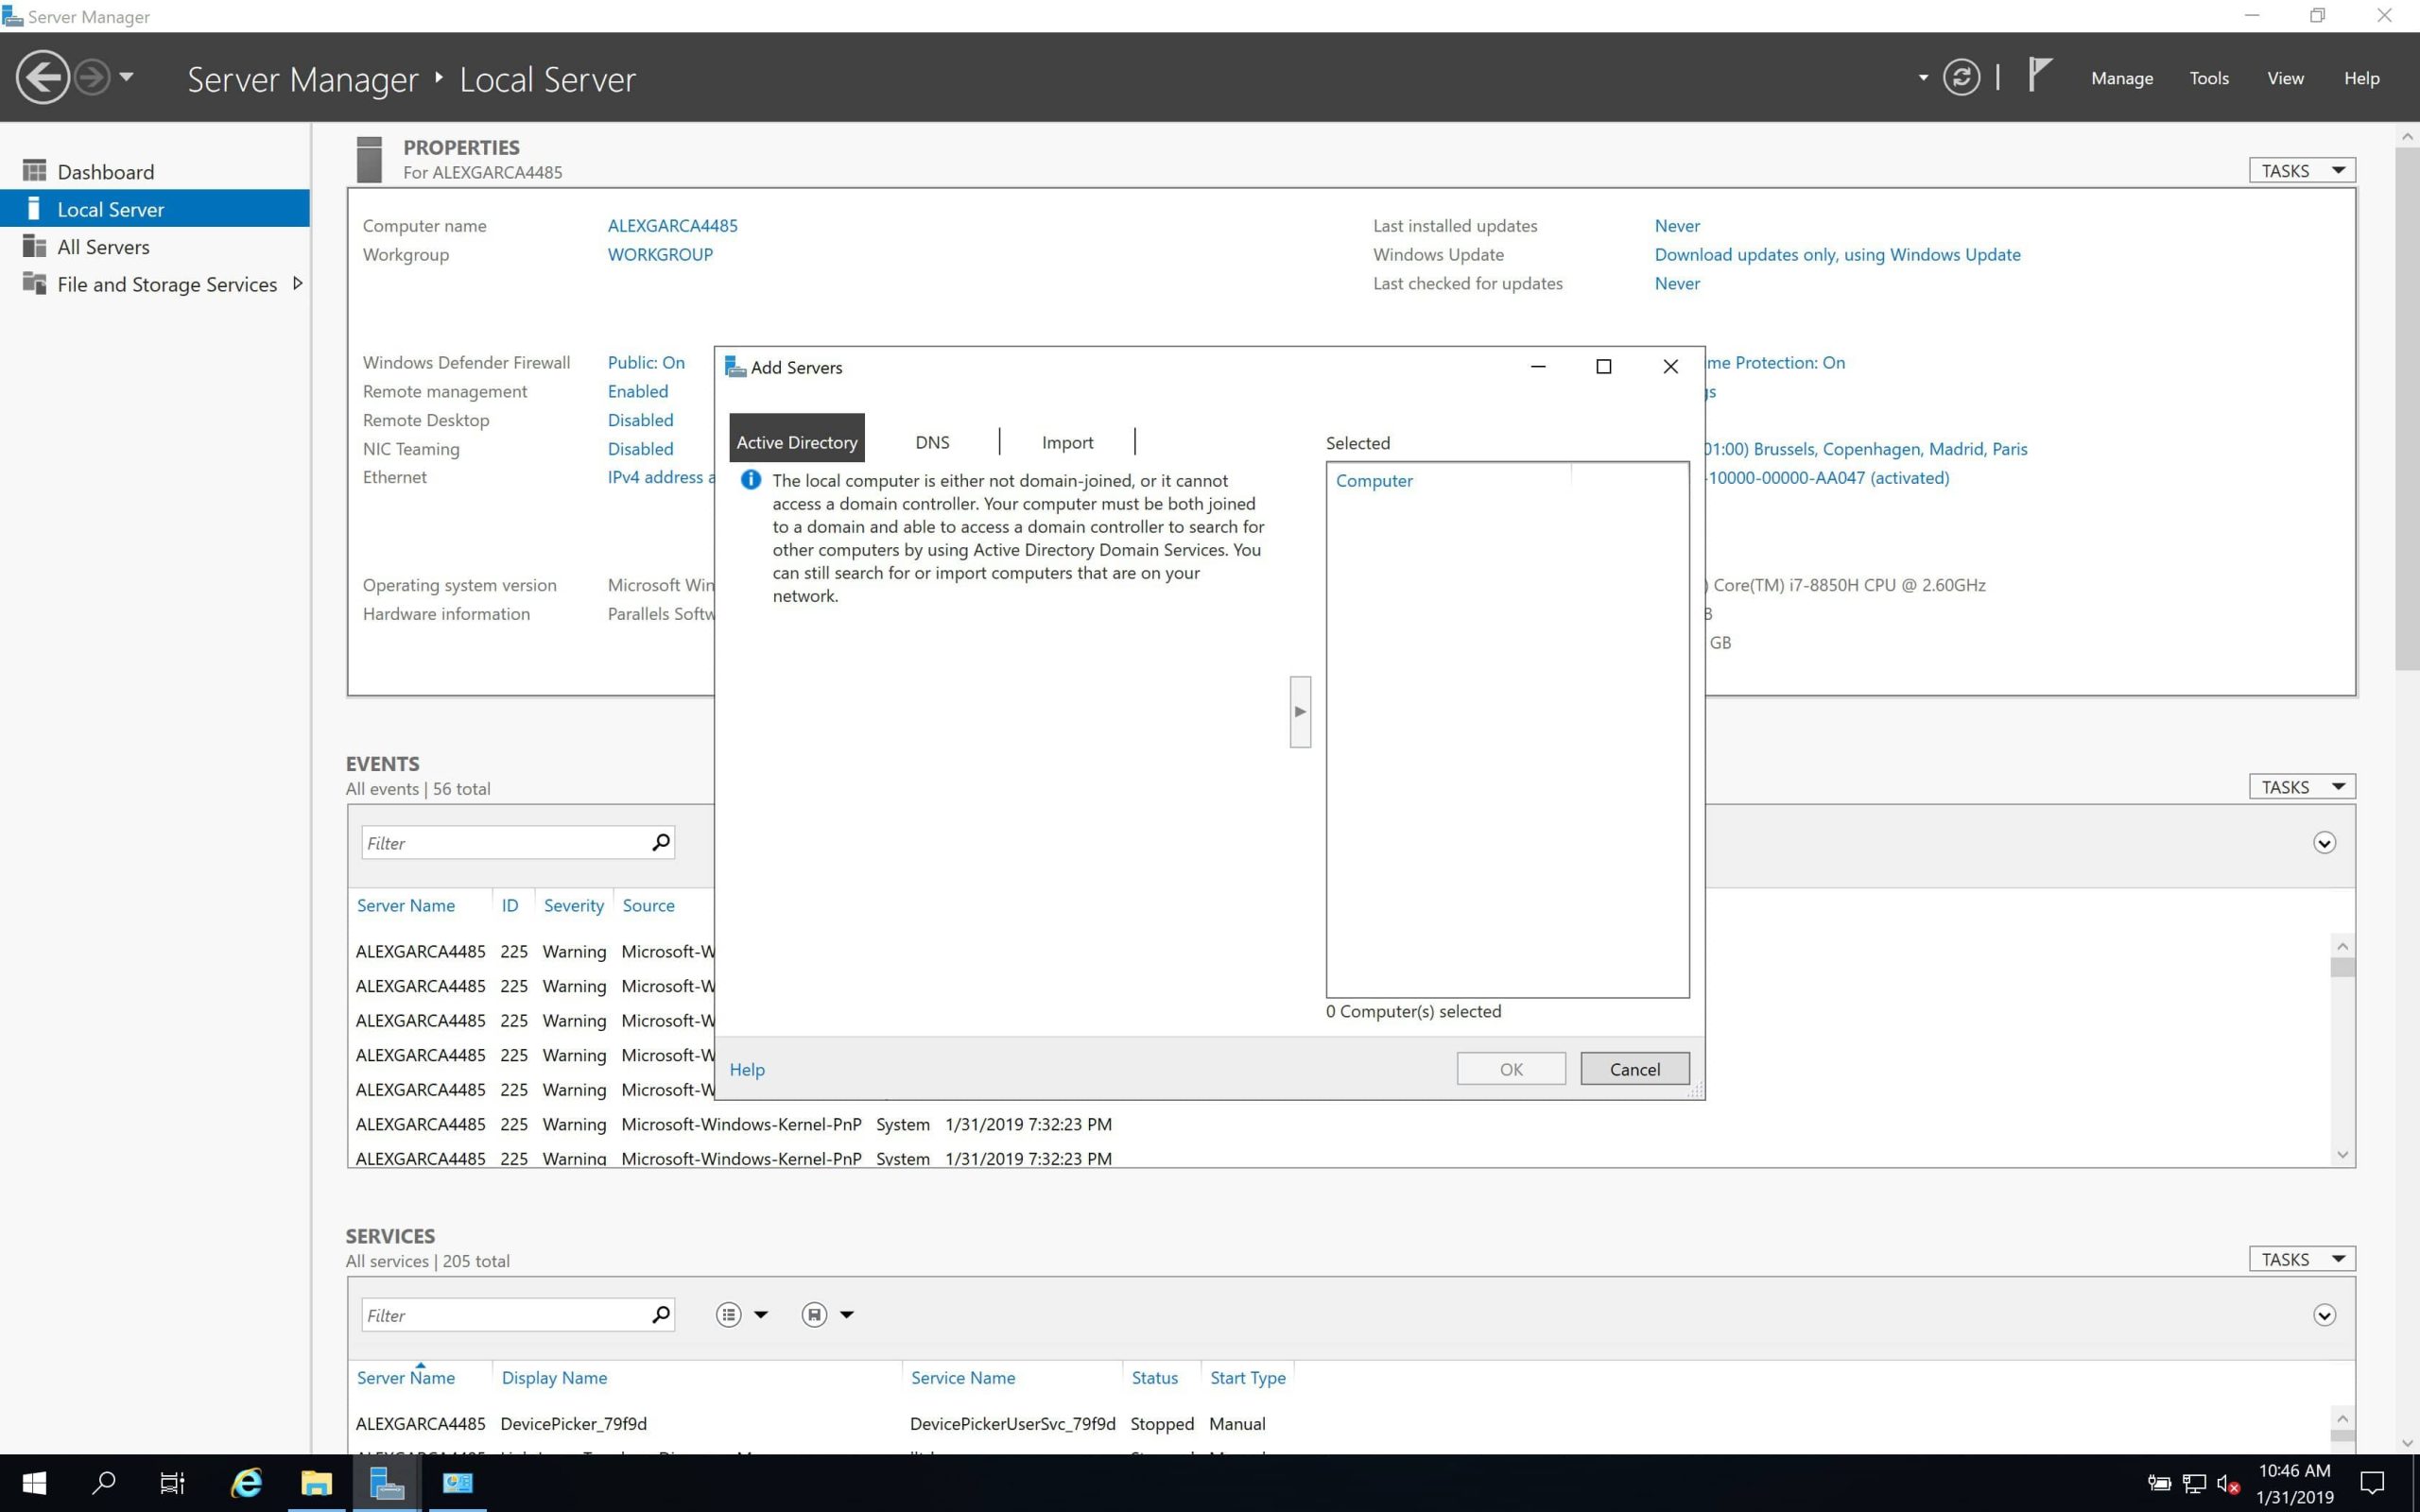Expand the File and Storage Services arrow
This screenshot has width=2420, height=1512.
tap(297, 284)
